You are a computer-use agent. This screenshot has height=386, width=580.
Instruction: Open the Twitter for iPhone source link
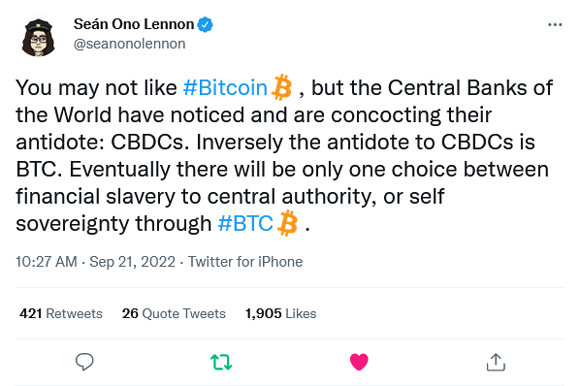click(245, 262)
